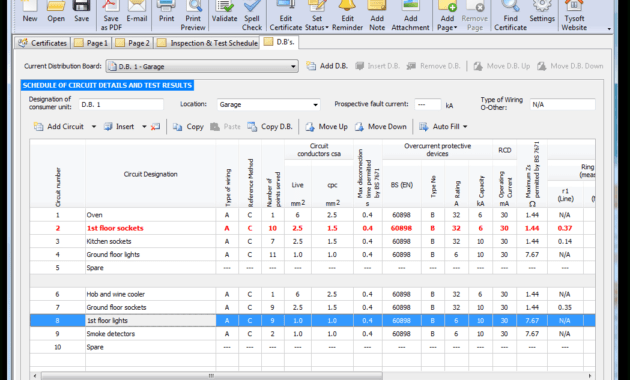Click Prospective fault current field

428,104
